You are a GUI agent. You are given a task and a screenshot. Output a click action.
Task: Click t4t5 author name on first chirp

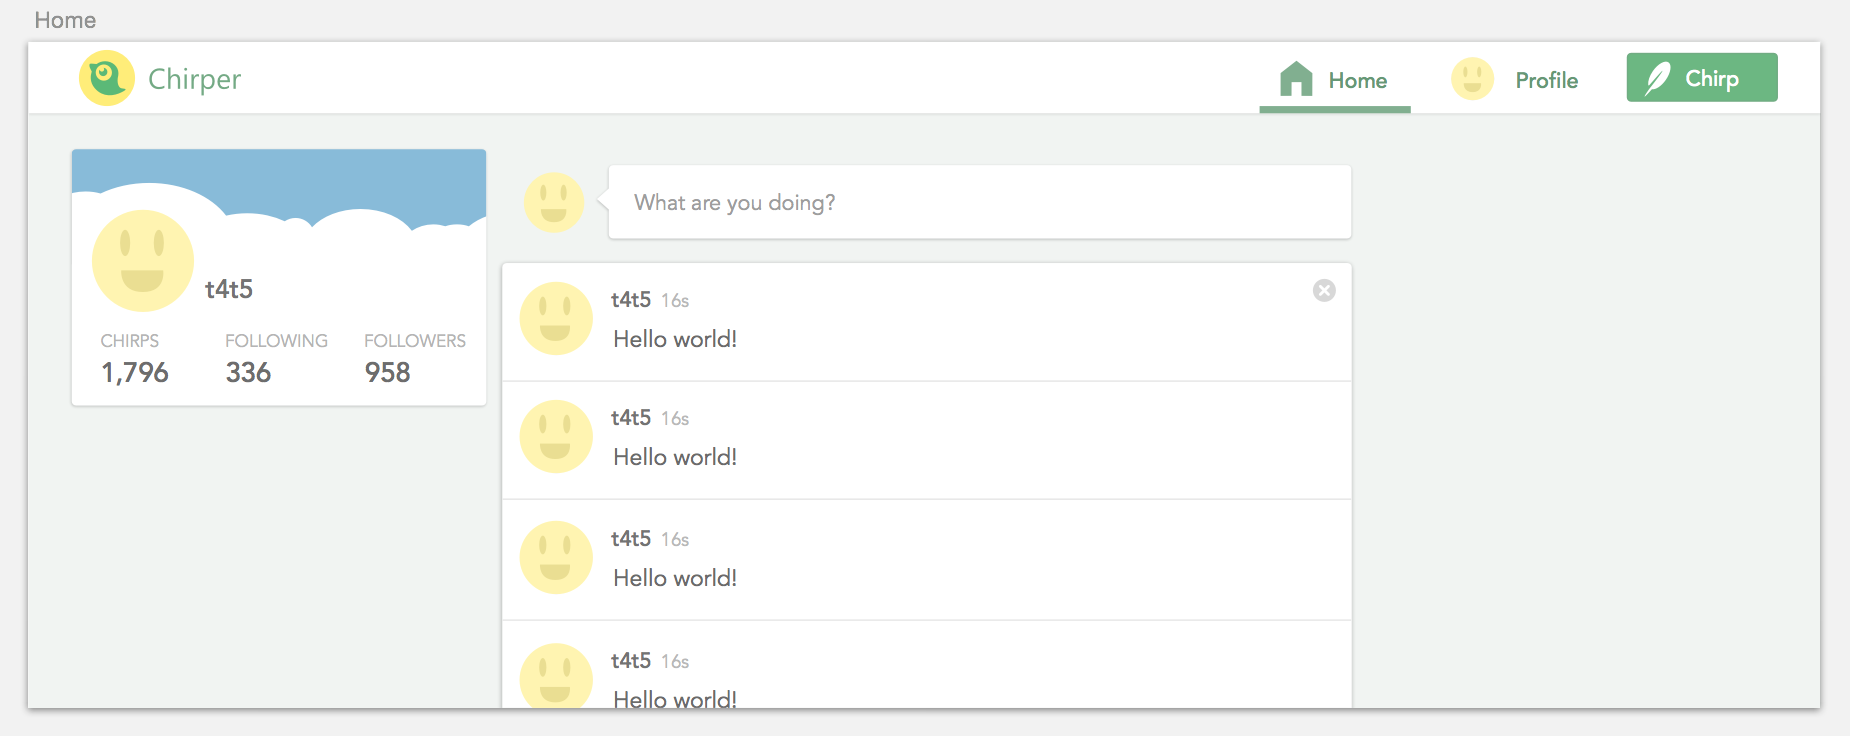pyautogui.click(x=631, y=300)
